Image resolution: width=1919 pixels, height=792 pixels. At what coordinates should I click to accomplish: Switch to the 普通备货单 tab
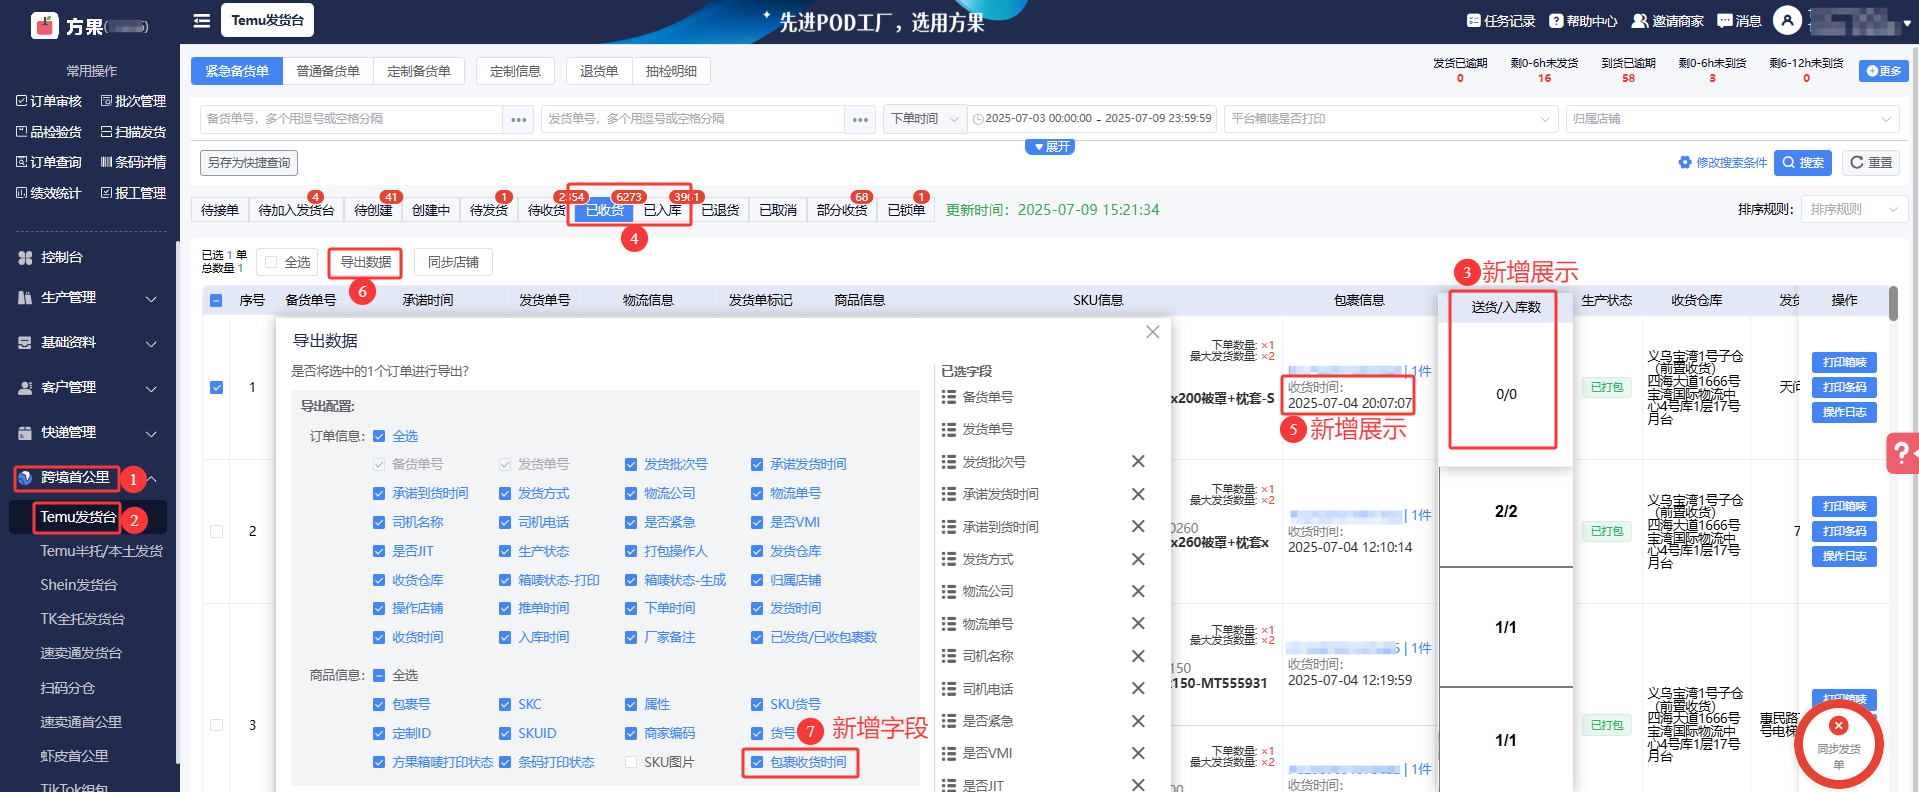[x=328, y=71]
